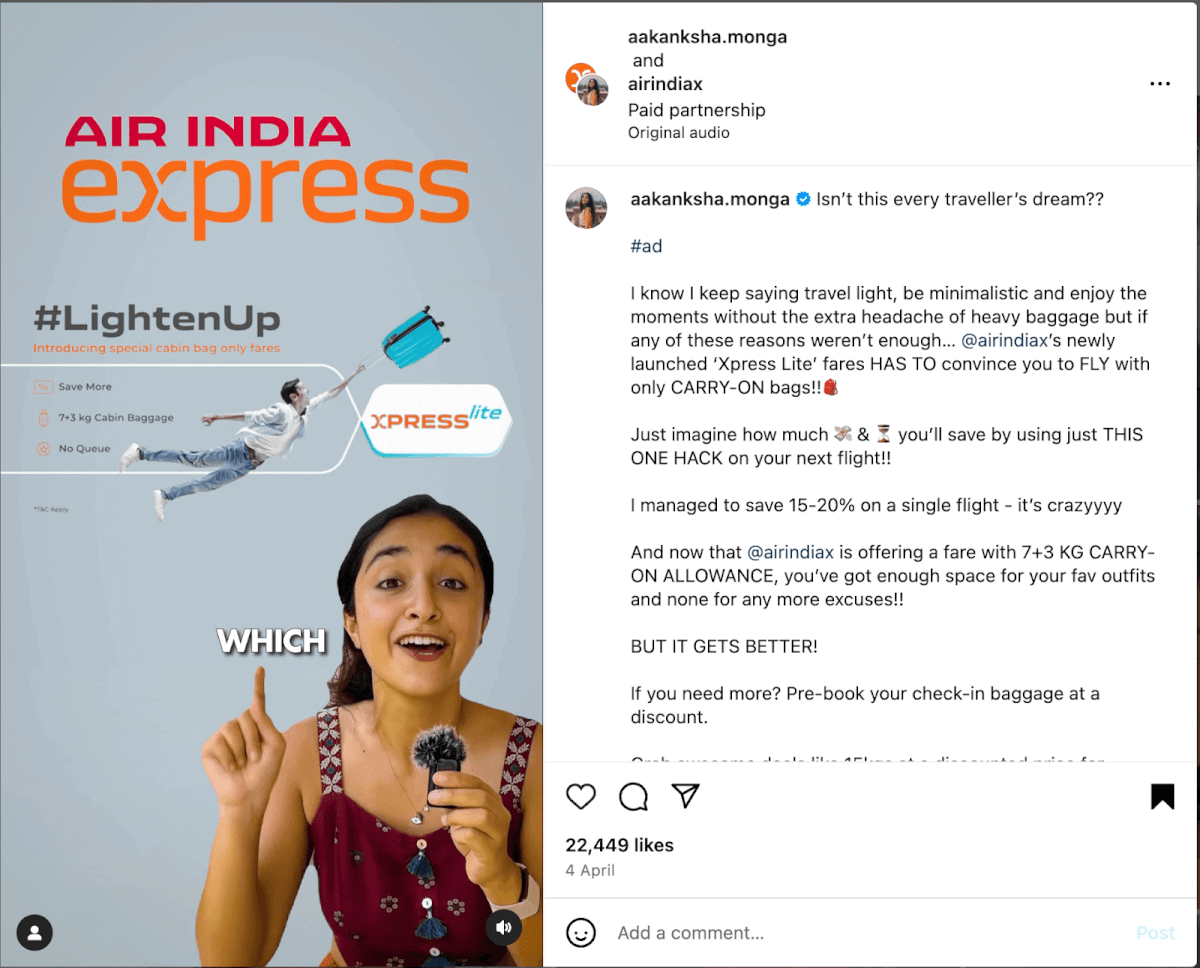1200x968 pixels.
Task: Open aakanksha.monga profile in header
Action: 707,37
